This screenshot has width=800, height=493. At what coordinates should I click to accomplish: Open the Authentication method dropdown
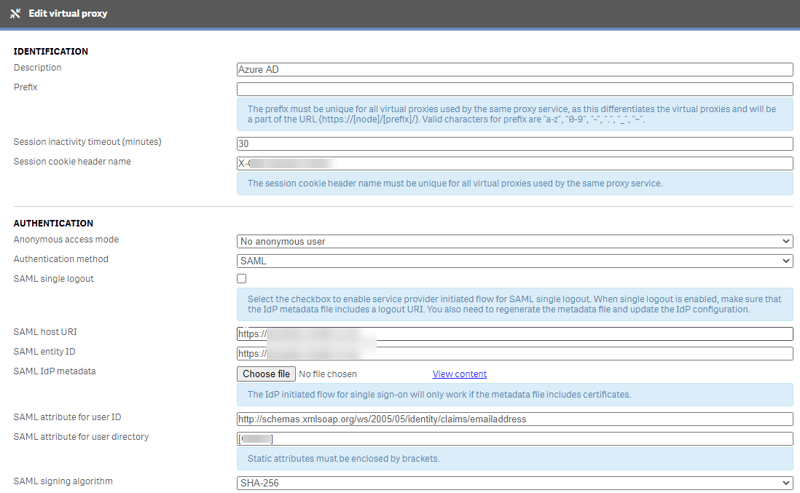pos(515,261)
